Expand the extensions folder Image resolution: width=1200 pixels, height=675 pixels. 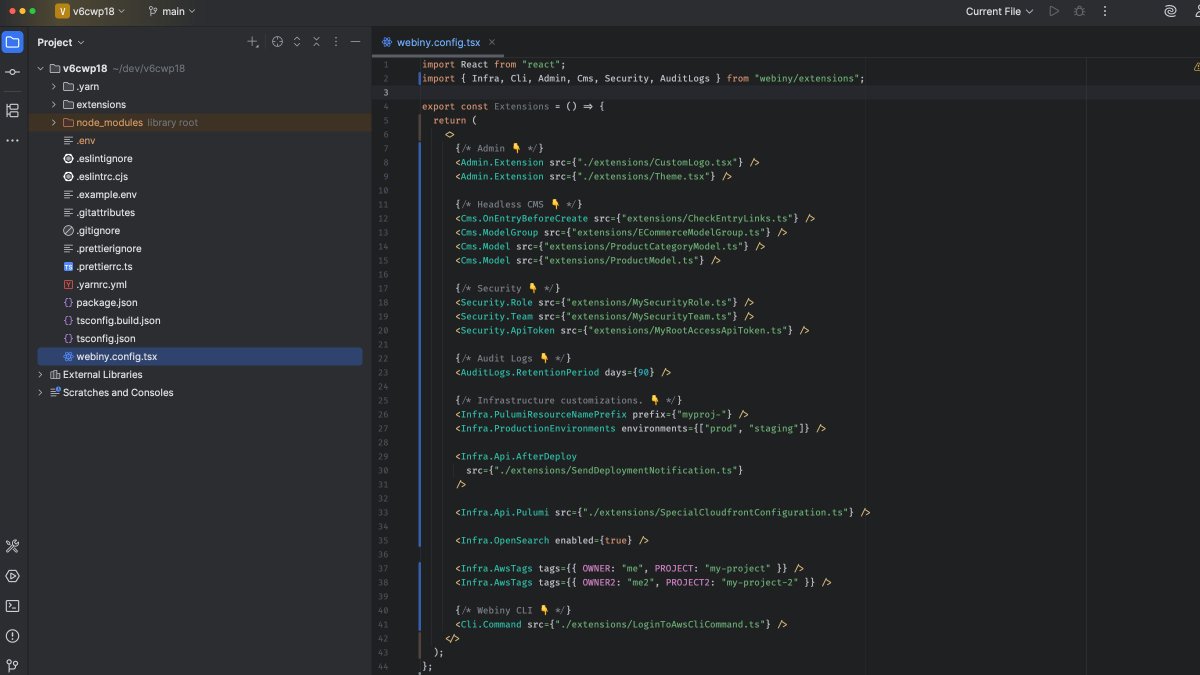point(52,104)
